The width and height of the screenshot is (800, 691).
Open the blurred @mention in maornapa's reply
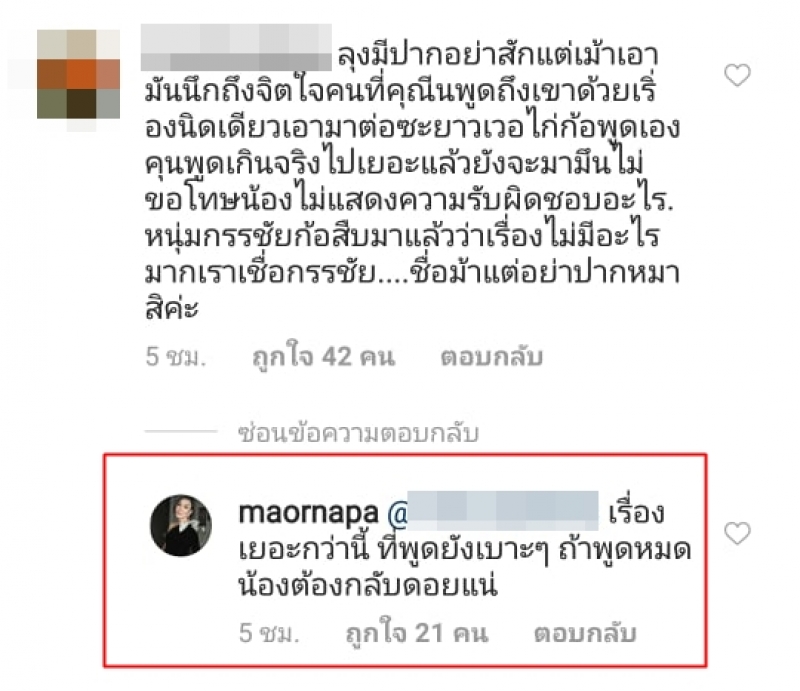pos(493,511)
